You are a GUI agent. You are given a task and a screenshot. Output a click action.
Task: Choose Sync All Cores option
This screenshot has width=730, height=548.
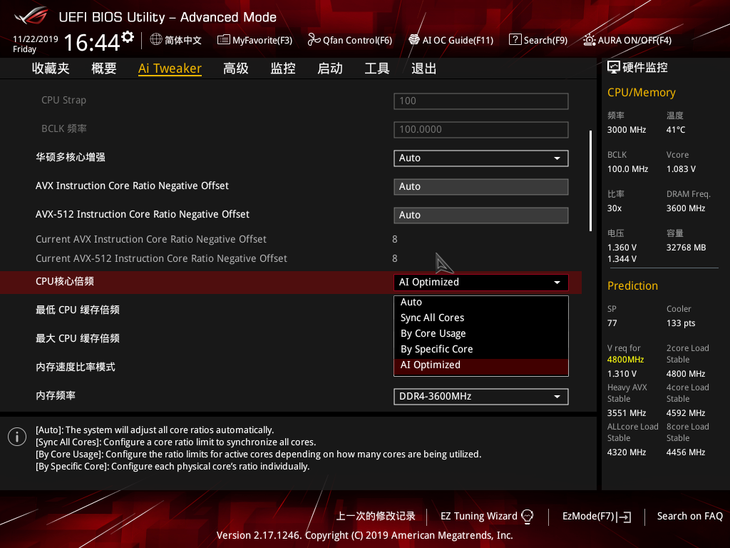[x=481, y=318]
